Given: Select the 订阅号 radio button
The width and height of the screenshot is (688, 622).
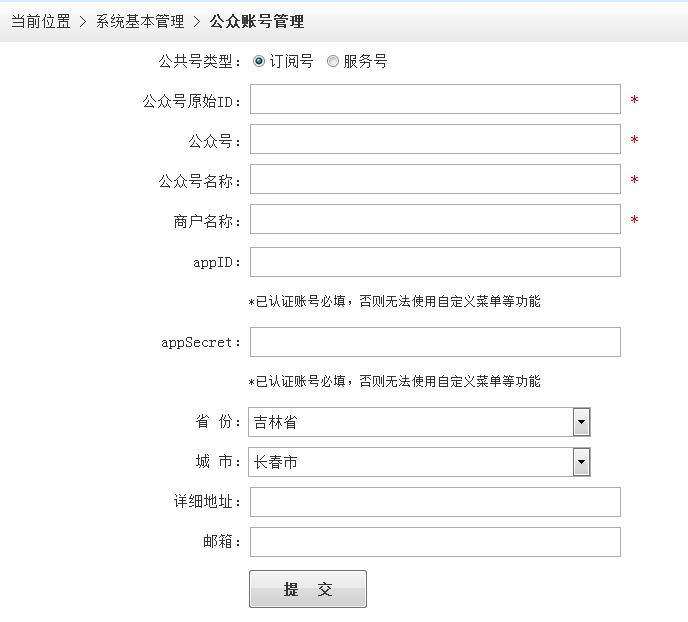Looking at the screenshot, I should (x=259, y=61).
